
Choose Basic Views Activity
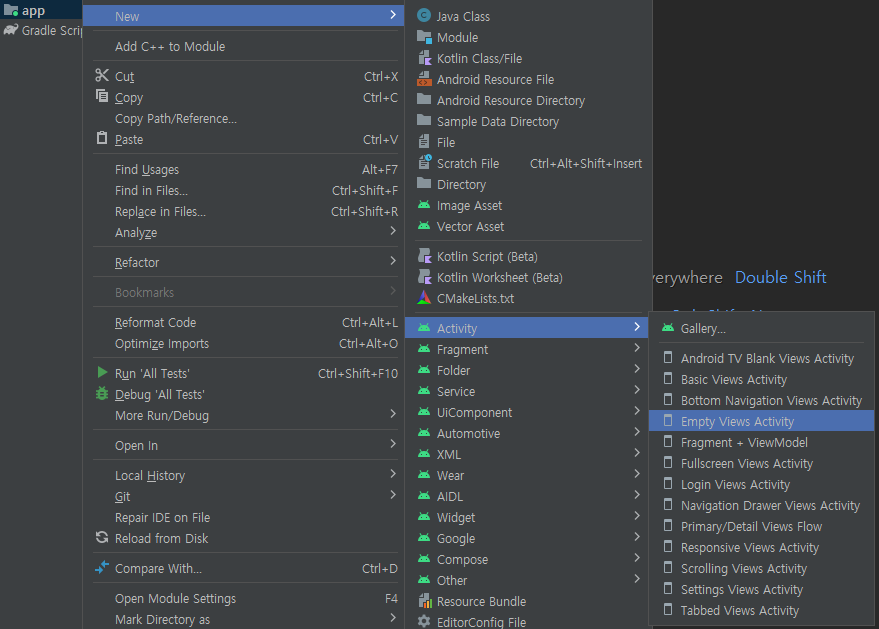(x=761, y=380)
